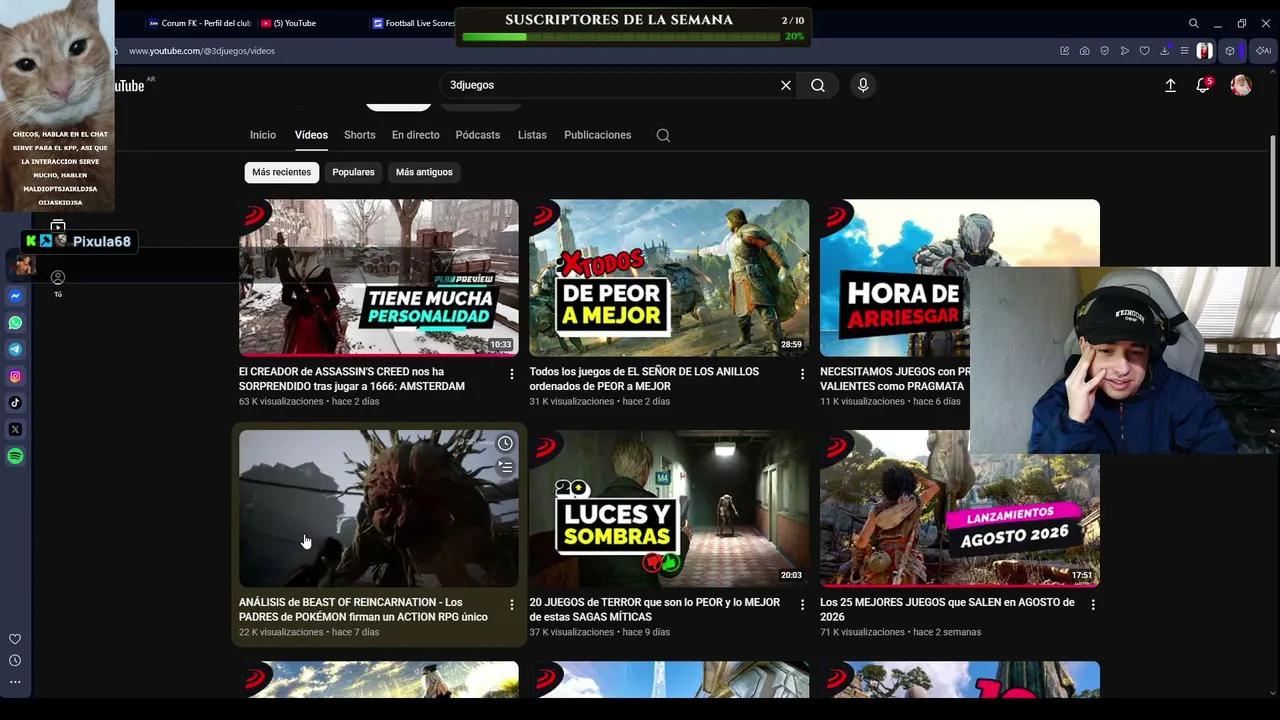Open options menu for Beast of Reincarnation video
Viewport: 1280px width, 720px height.
tap(511, 605)
